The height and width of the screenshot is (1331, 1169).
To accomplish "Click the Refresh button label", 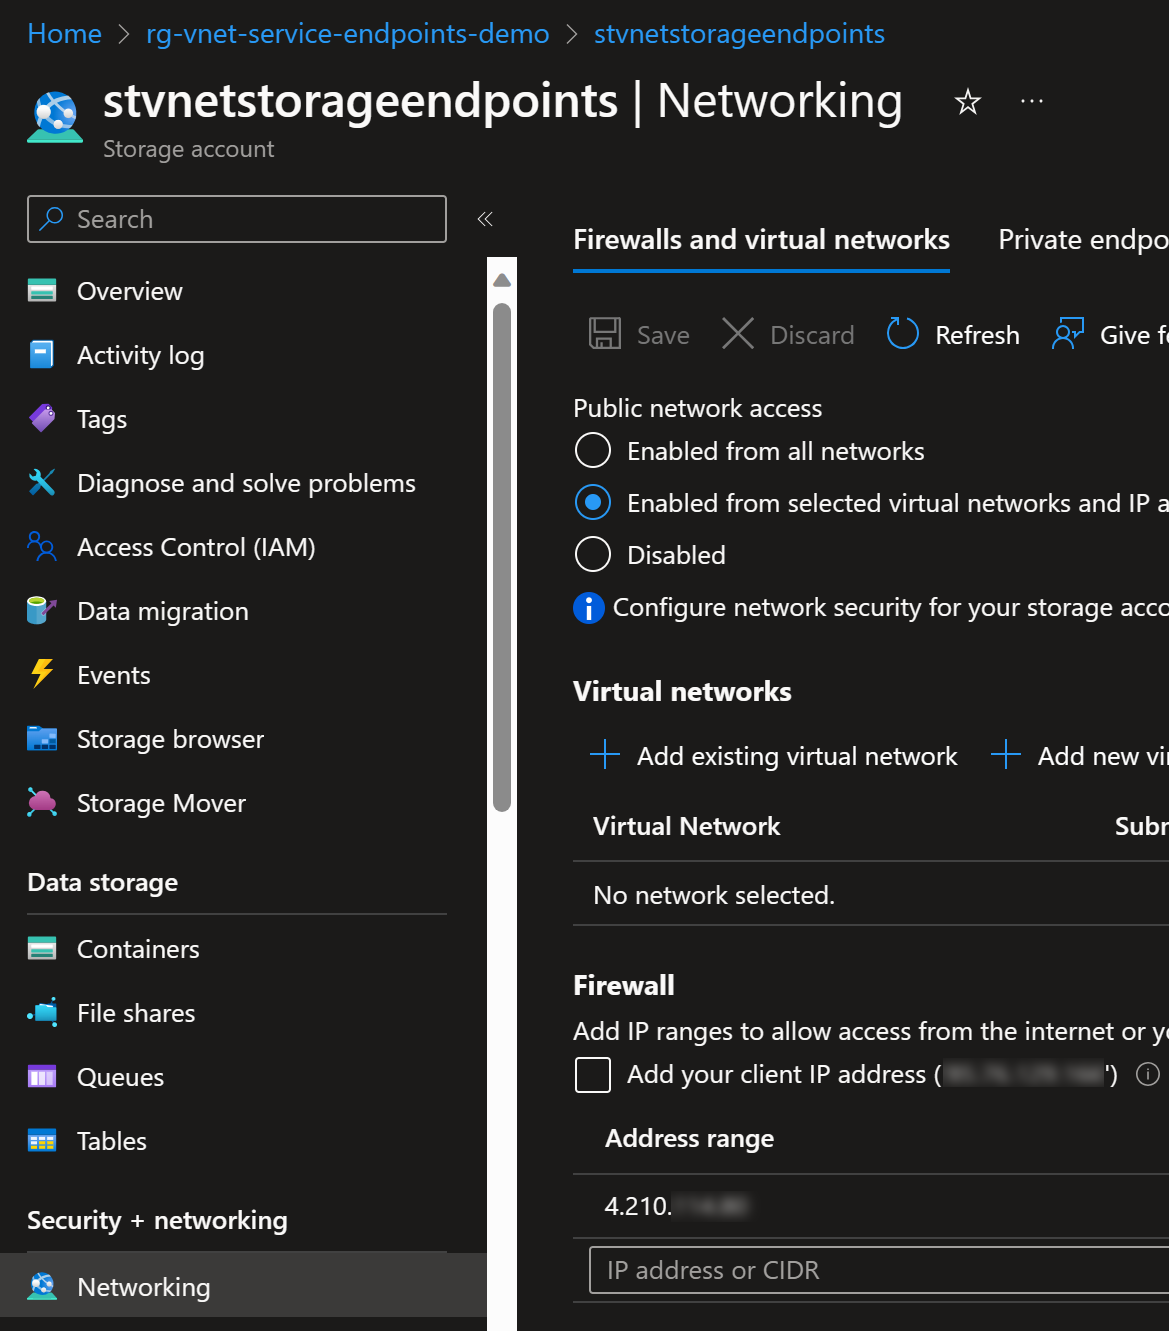I will pos(977,335).
